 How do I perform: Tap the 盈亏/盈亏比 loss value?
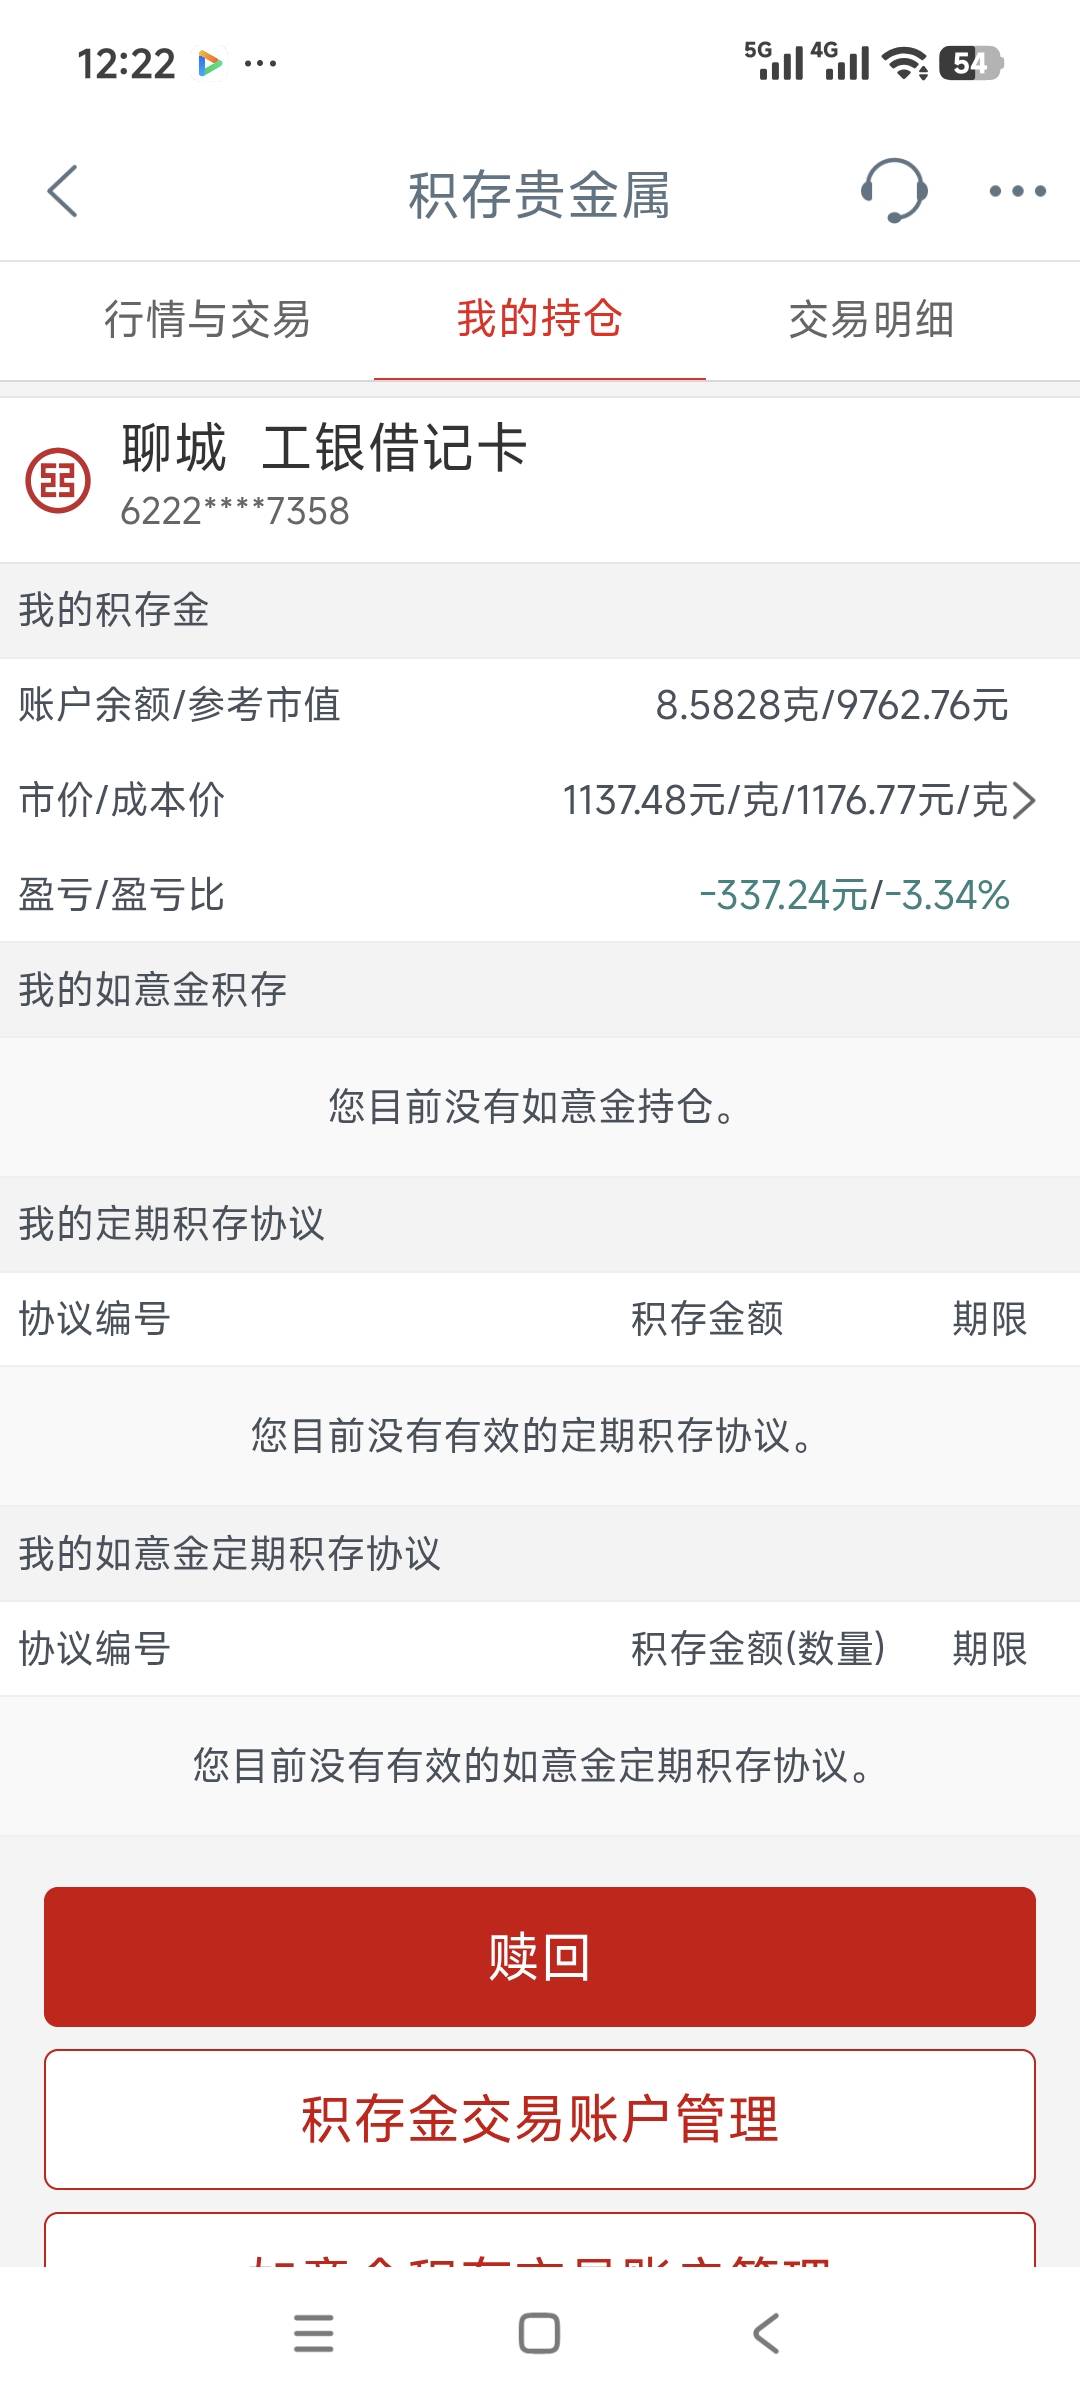(x=854, y=895)
